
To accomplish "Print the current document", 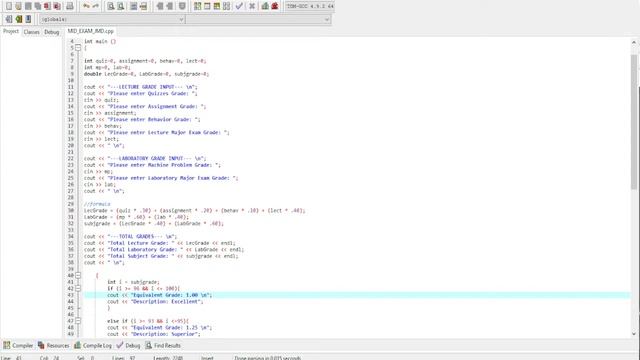I will pos(70,6).
